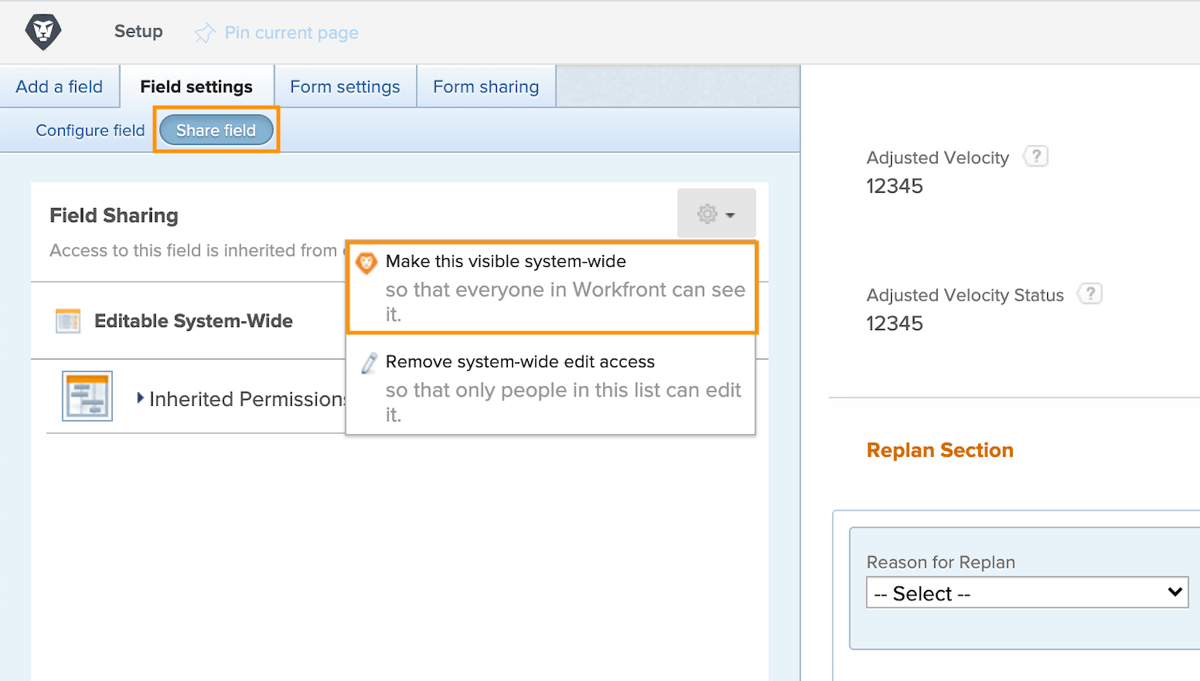This screenshot has height=681, width=1200.
Task: Click the Editable System-Wide list icon
Action: (67, 321)
